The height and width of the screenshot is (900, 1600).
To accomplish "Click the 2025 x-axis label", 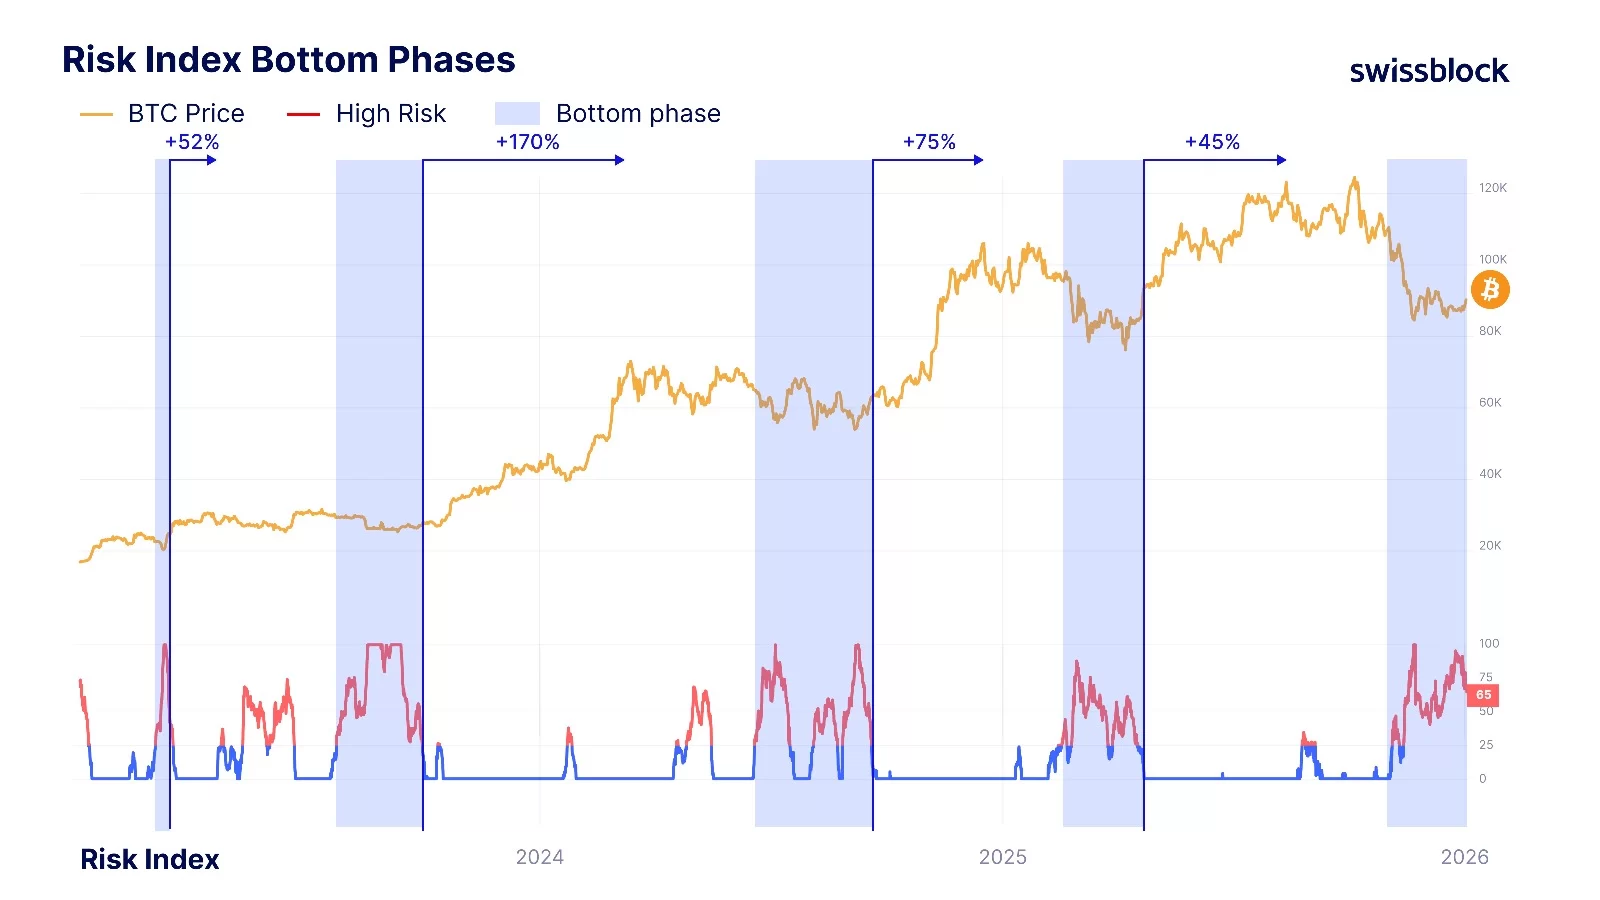I will coord(1003,857).
